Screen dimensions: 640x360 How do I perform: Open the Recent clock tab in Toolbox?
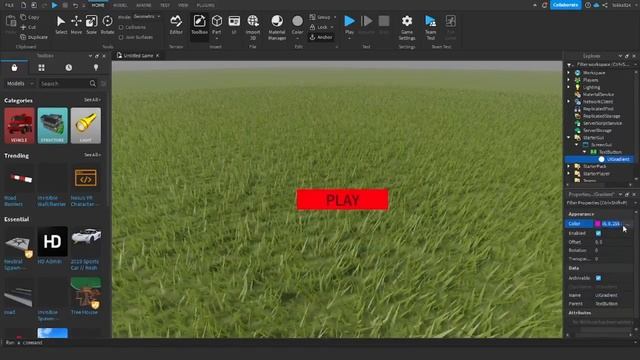tap(69, 68)
